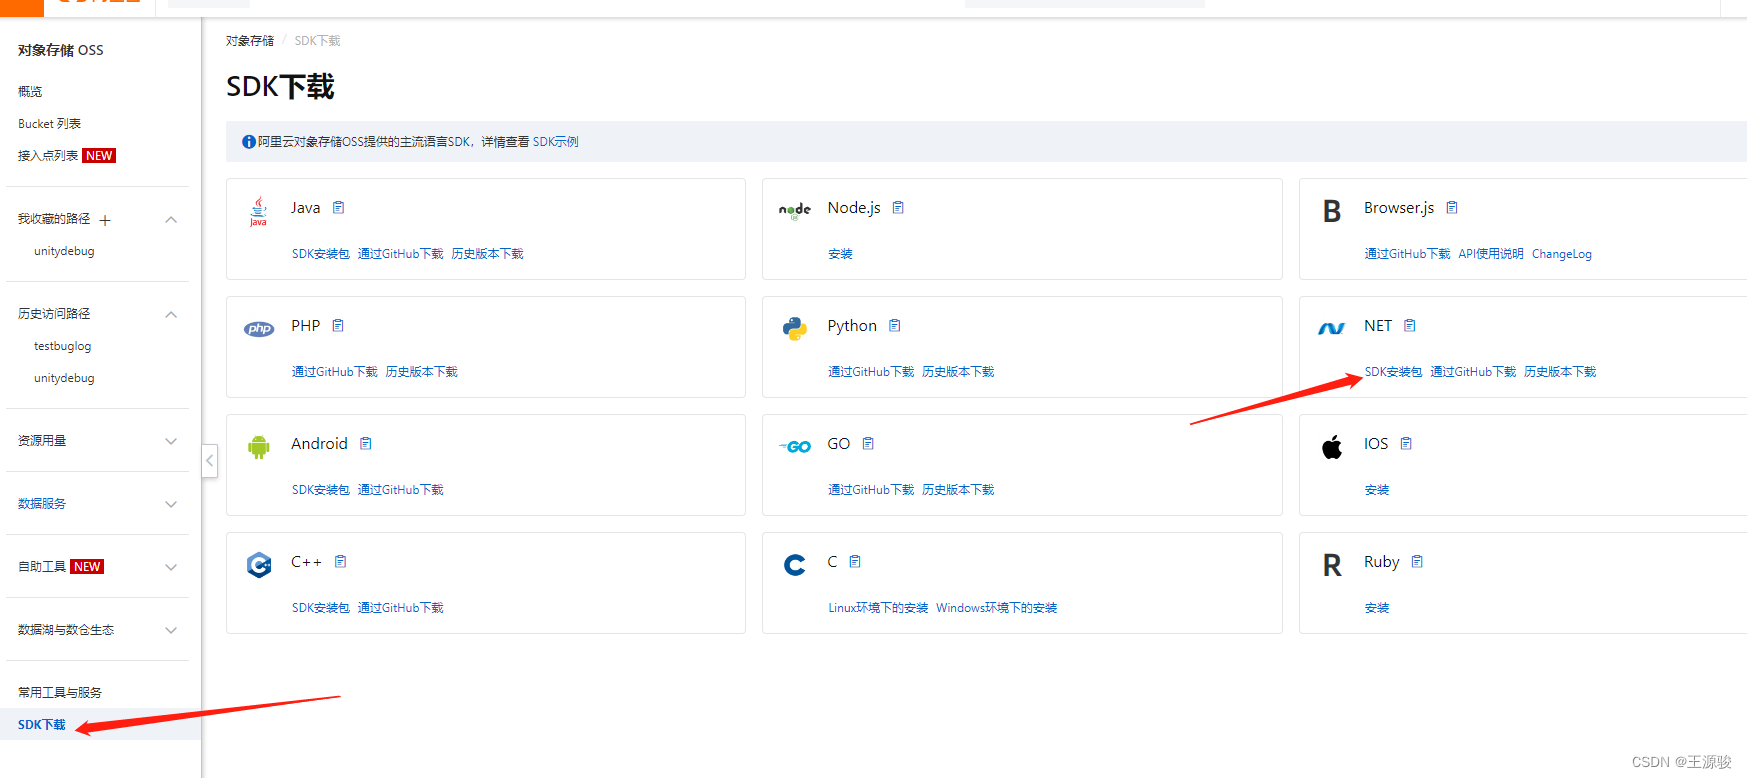Open unitydebug under 我收藏的路径

pyautogui.click(x=64, y=251)
